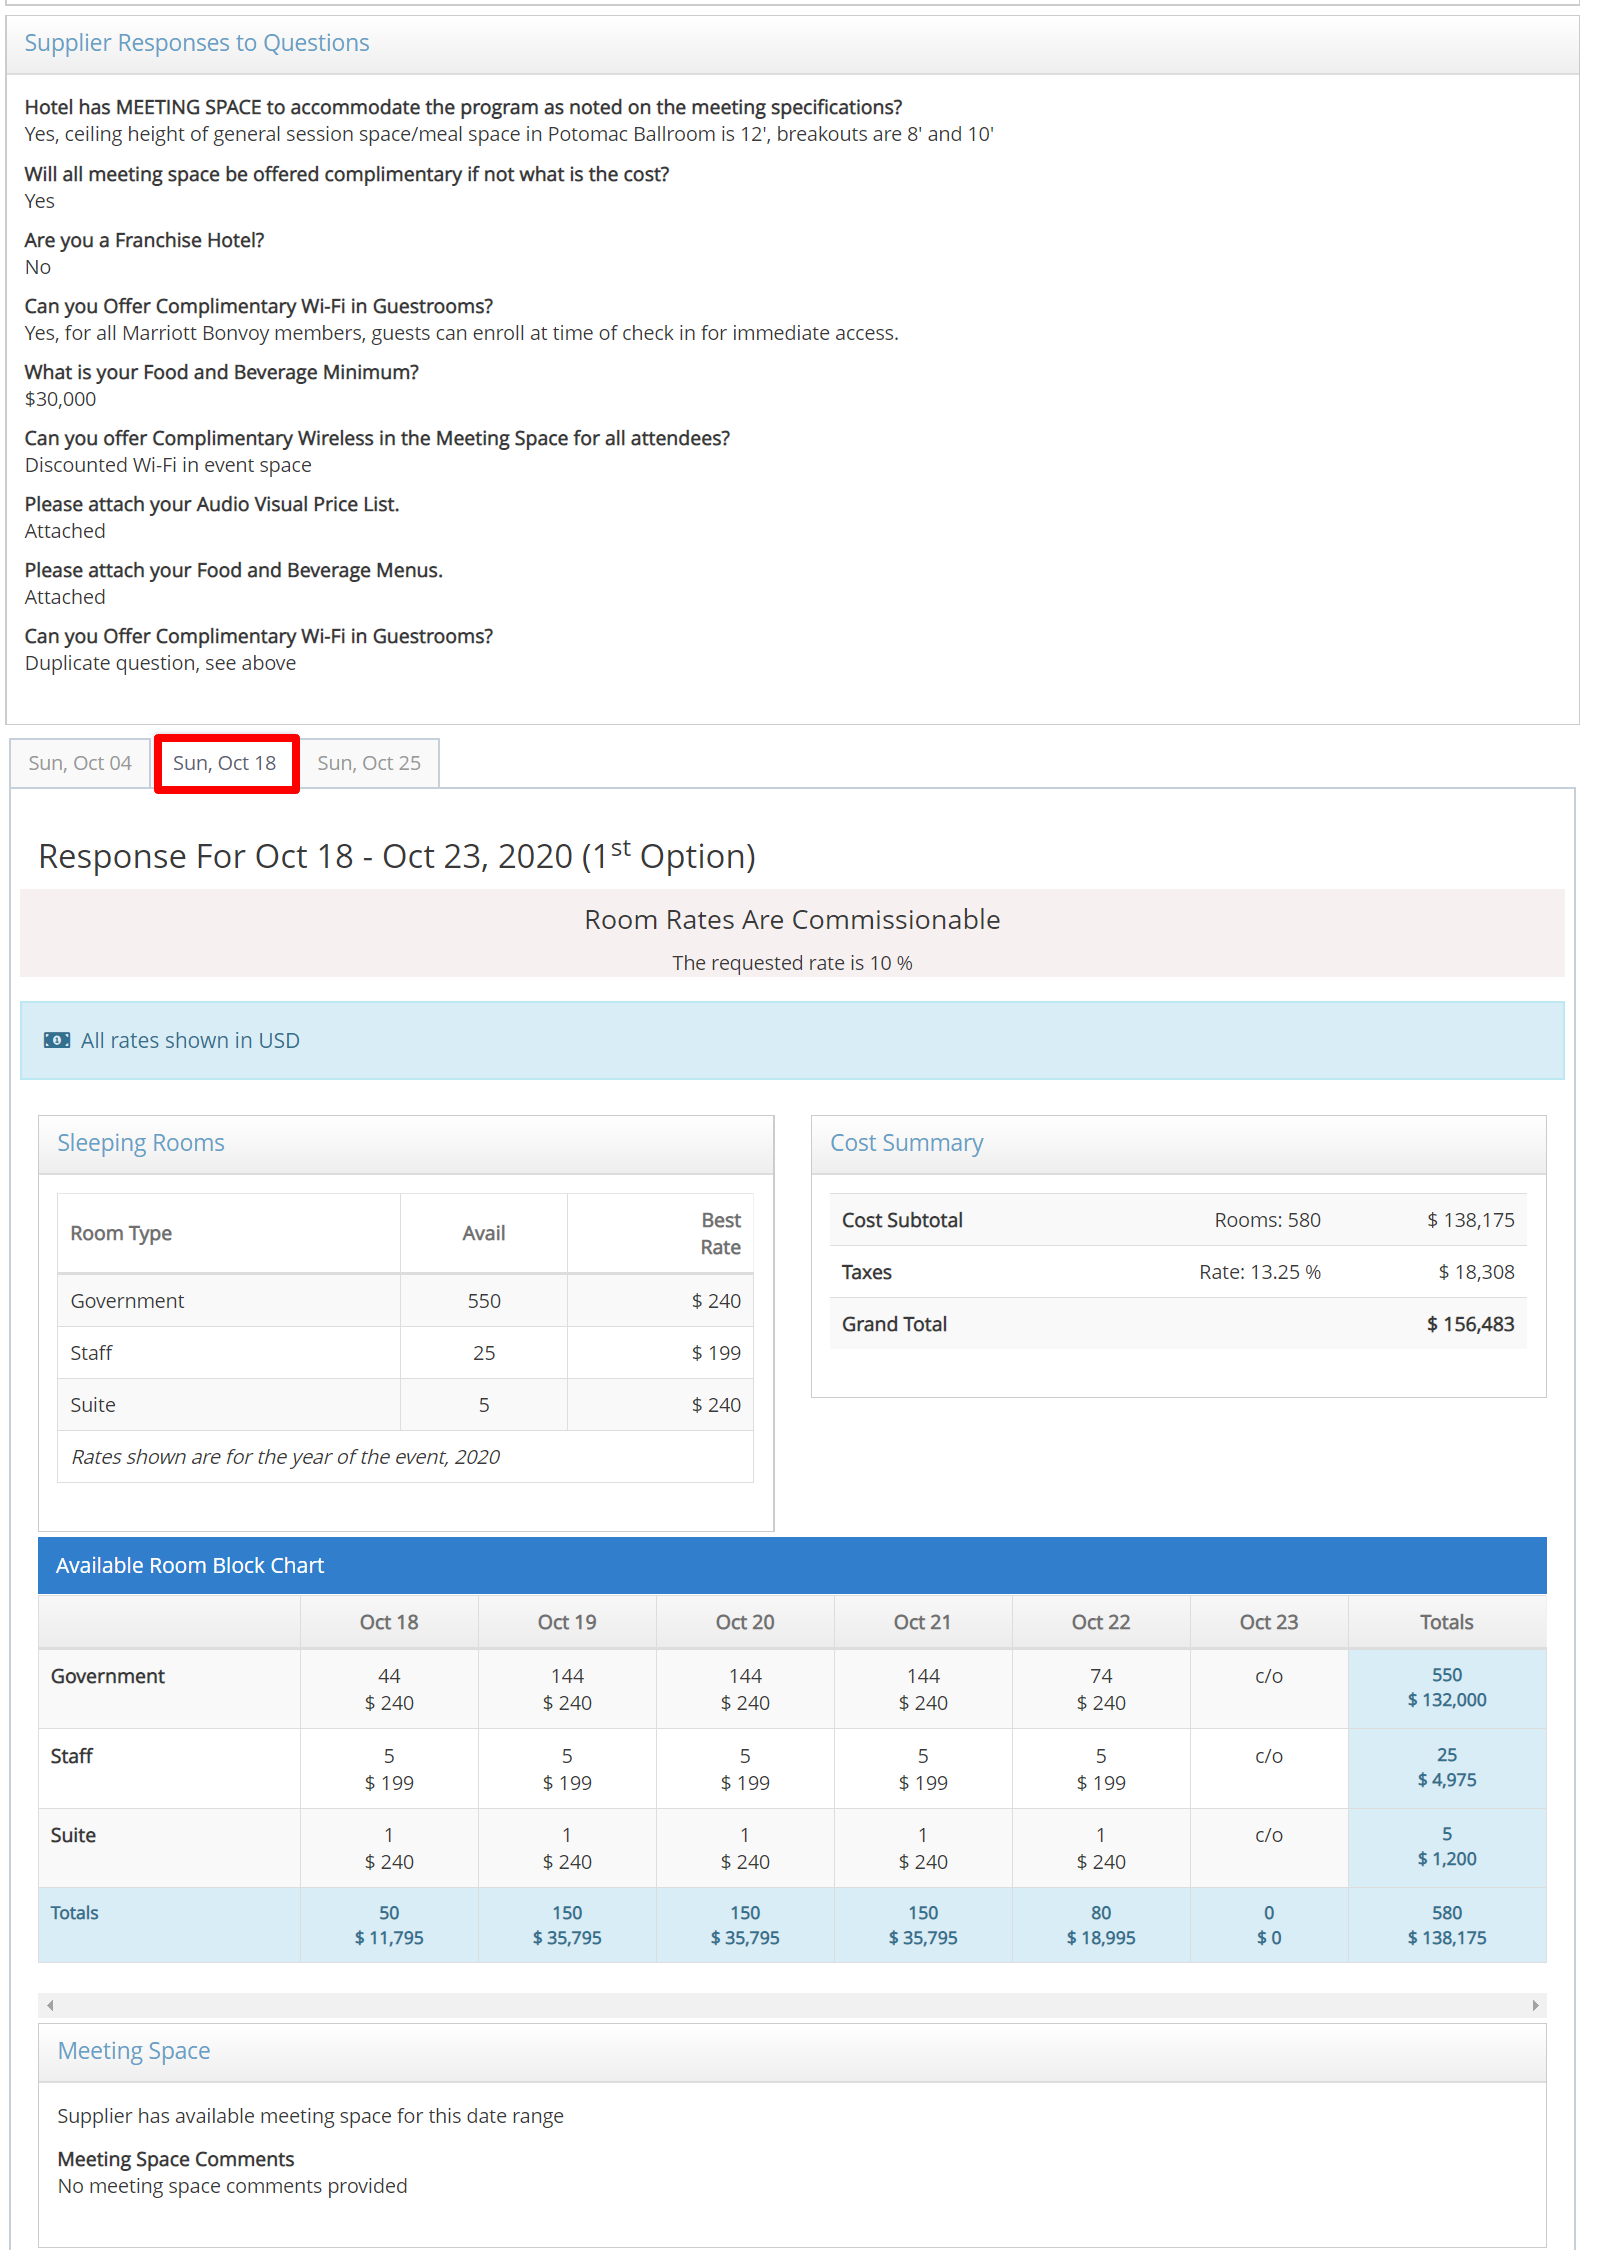Click the left scroll arrow under room chart
Screen dimensions: 1608x2250
50,2005
